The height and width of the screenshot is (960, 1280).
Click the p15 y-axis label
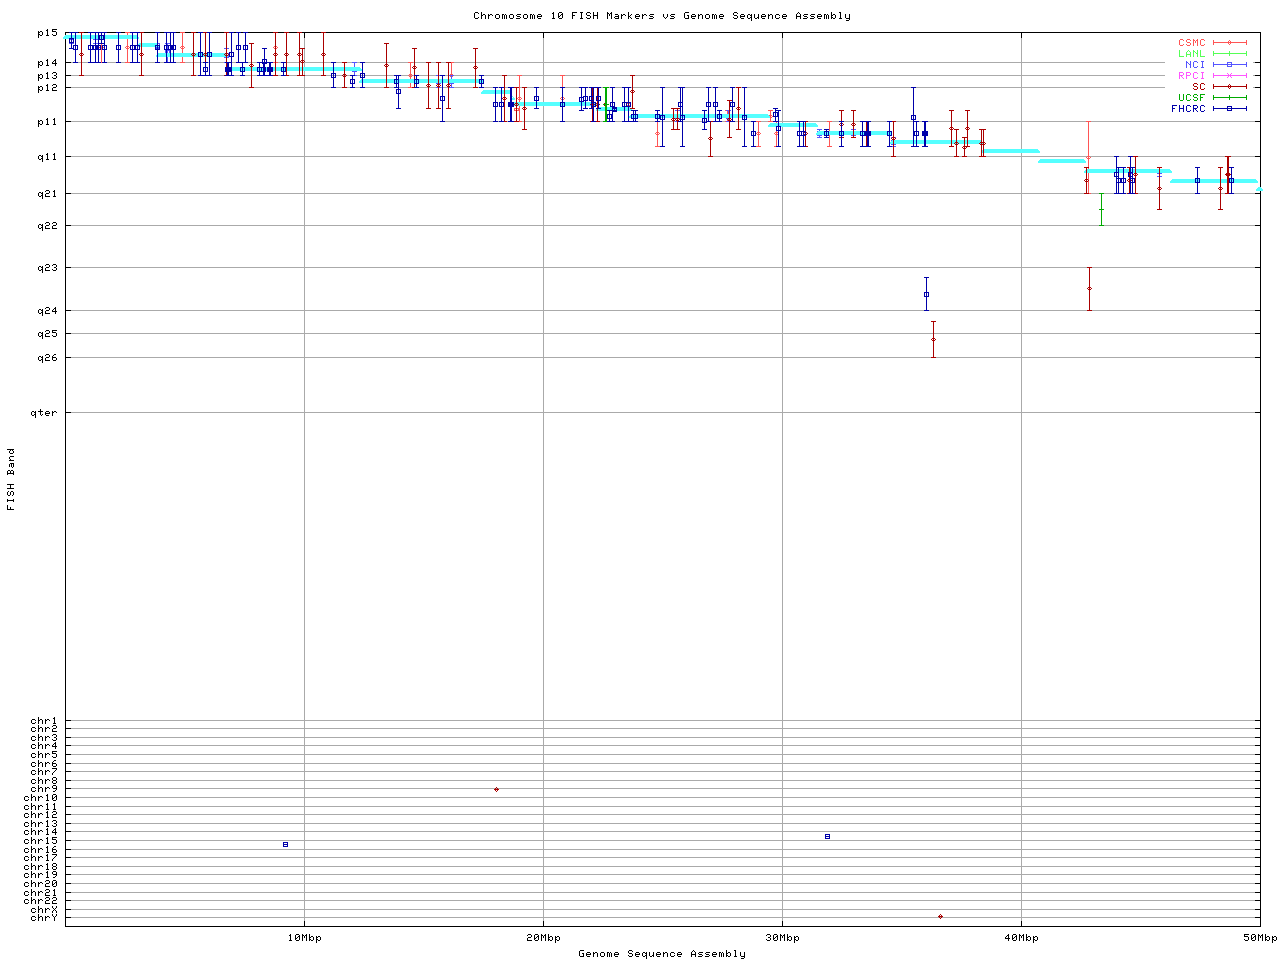click(x=47, y=33)
